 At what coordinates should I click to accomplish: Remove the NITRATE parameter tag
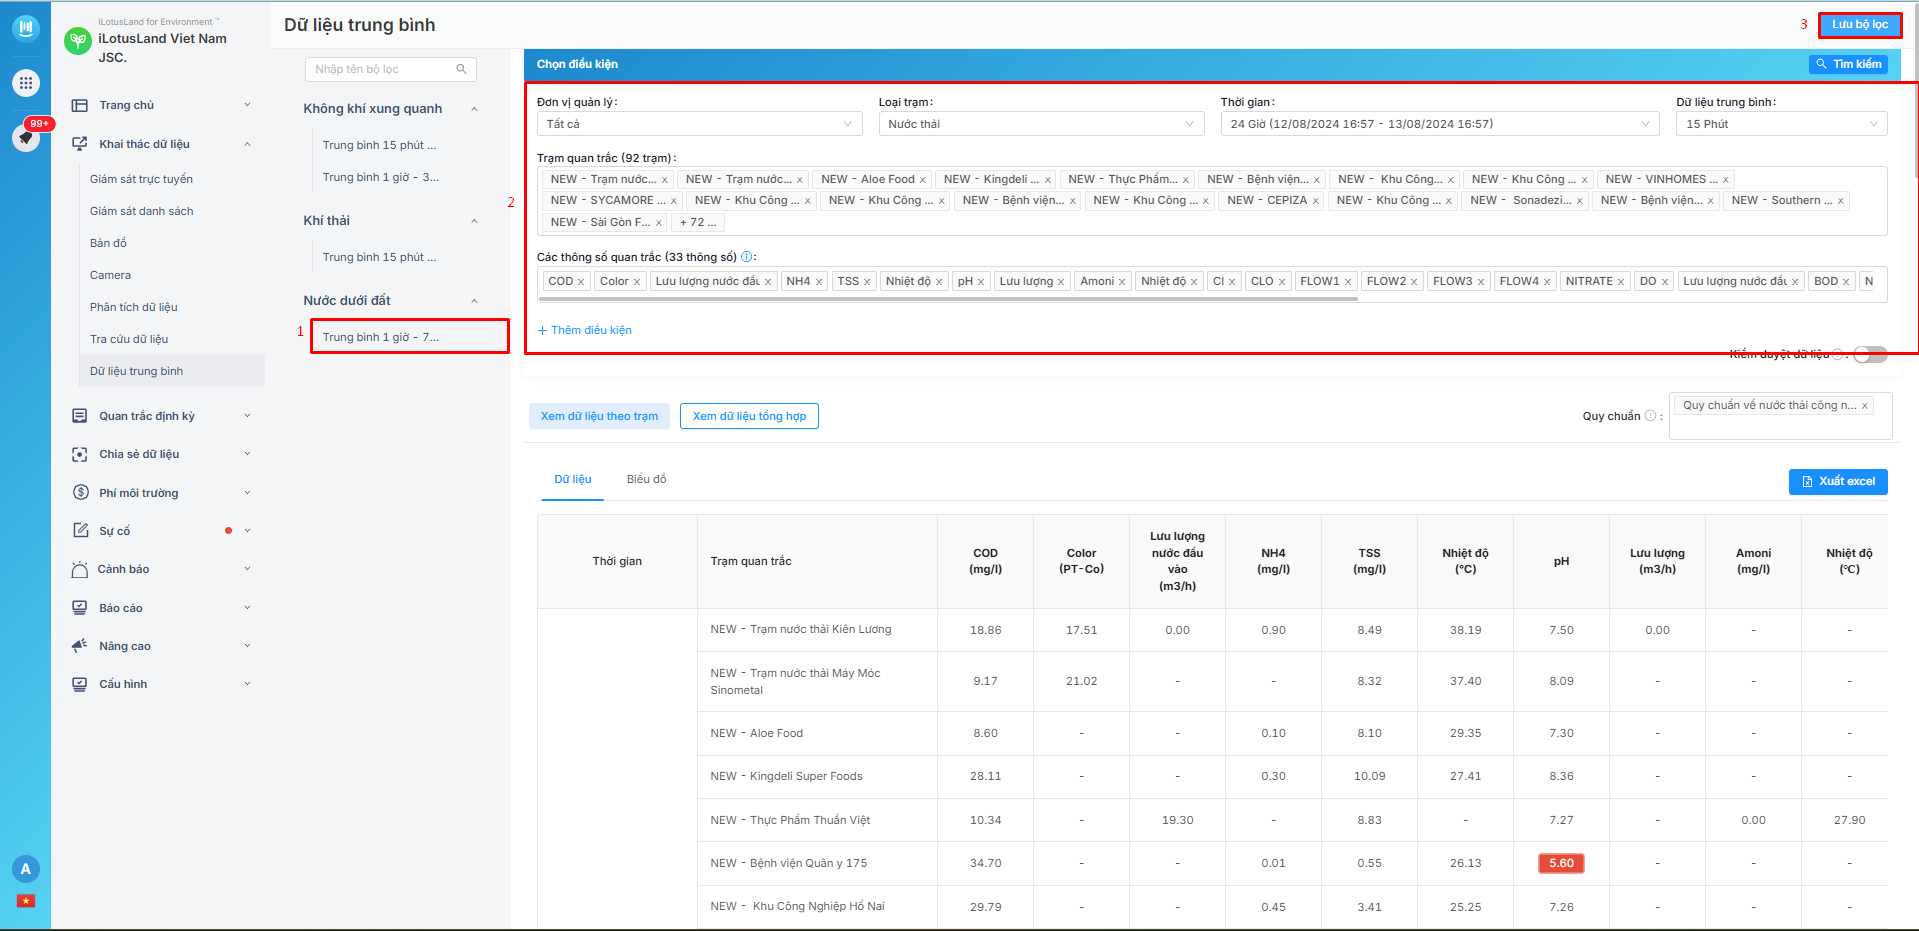(1621, 282)
